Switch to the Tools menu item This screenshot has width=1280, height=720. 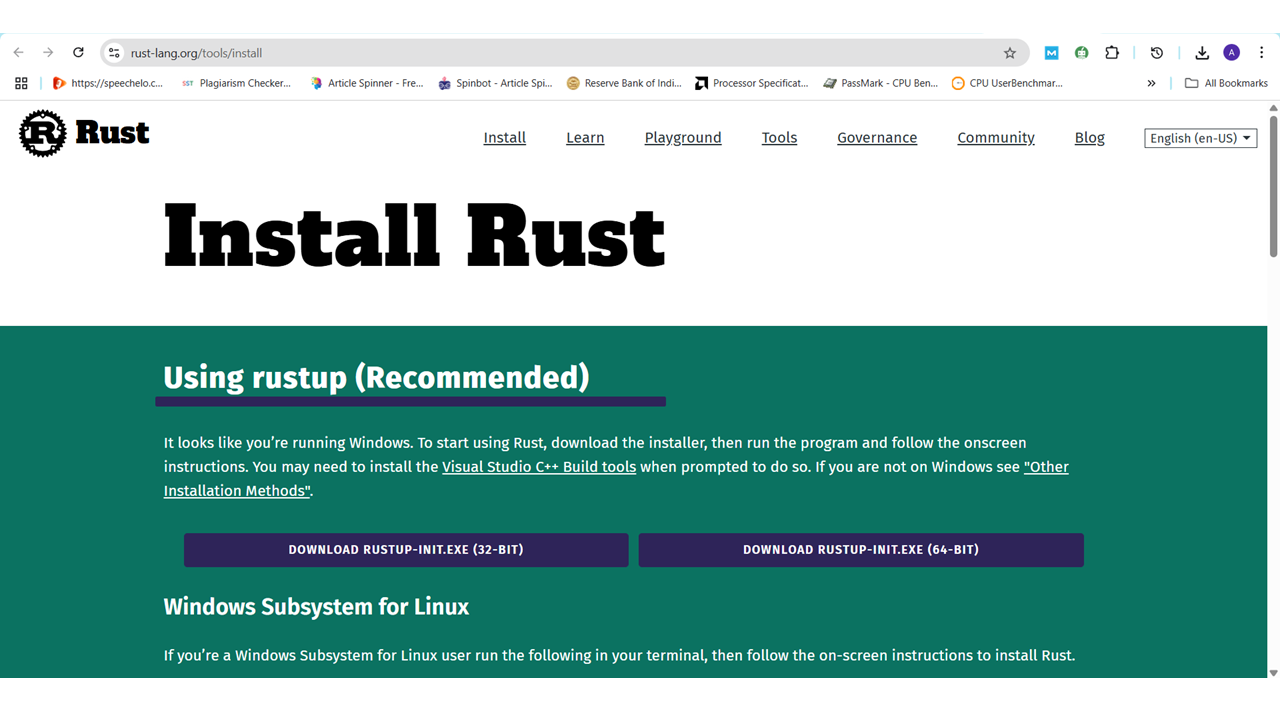(779, 138)
